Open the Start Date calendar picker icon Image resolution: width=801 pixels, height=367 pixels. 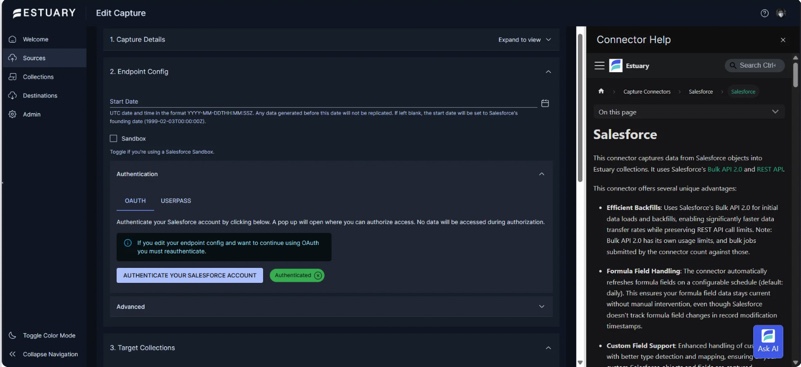(545, 103)
